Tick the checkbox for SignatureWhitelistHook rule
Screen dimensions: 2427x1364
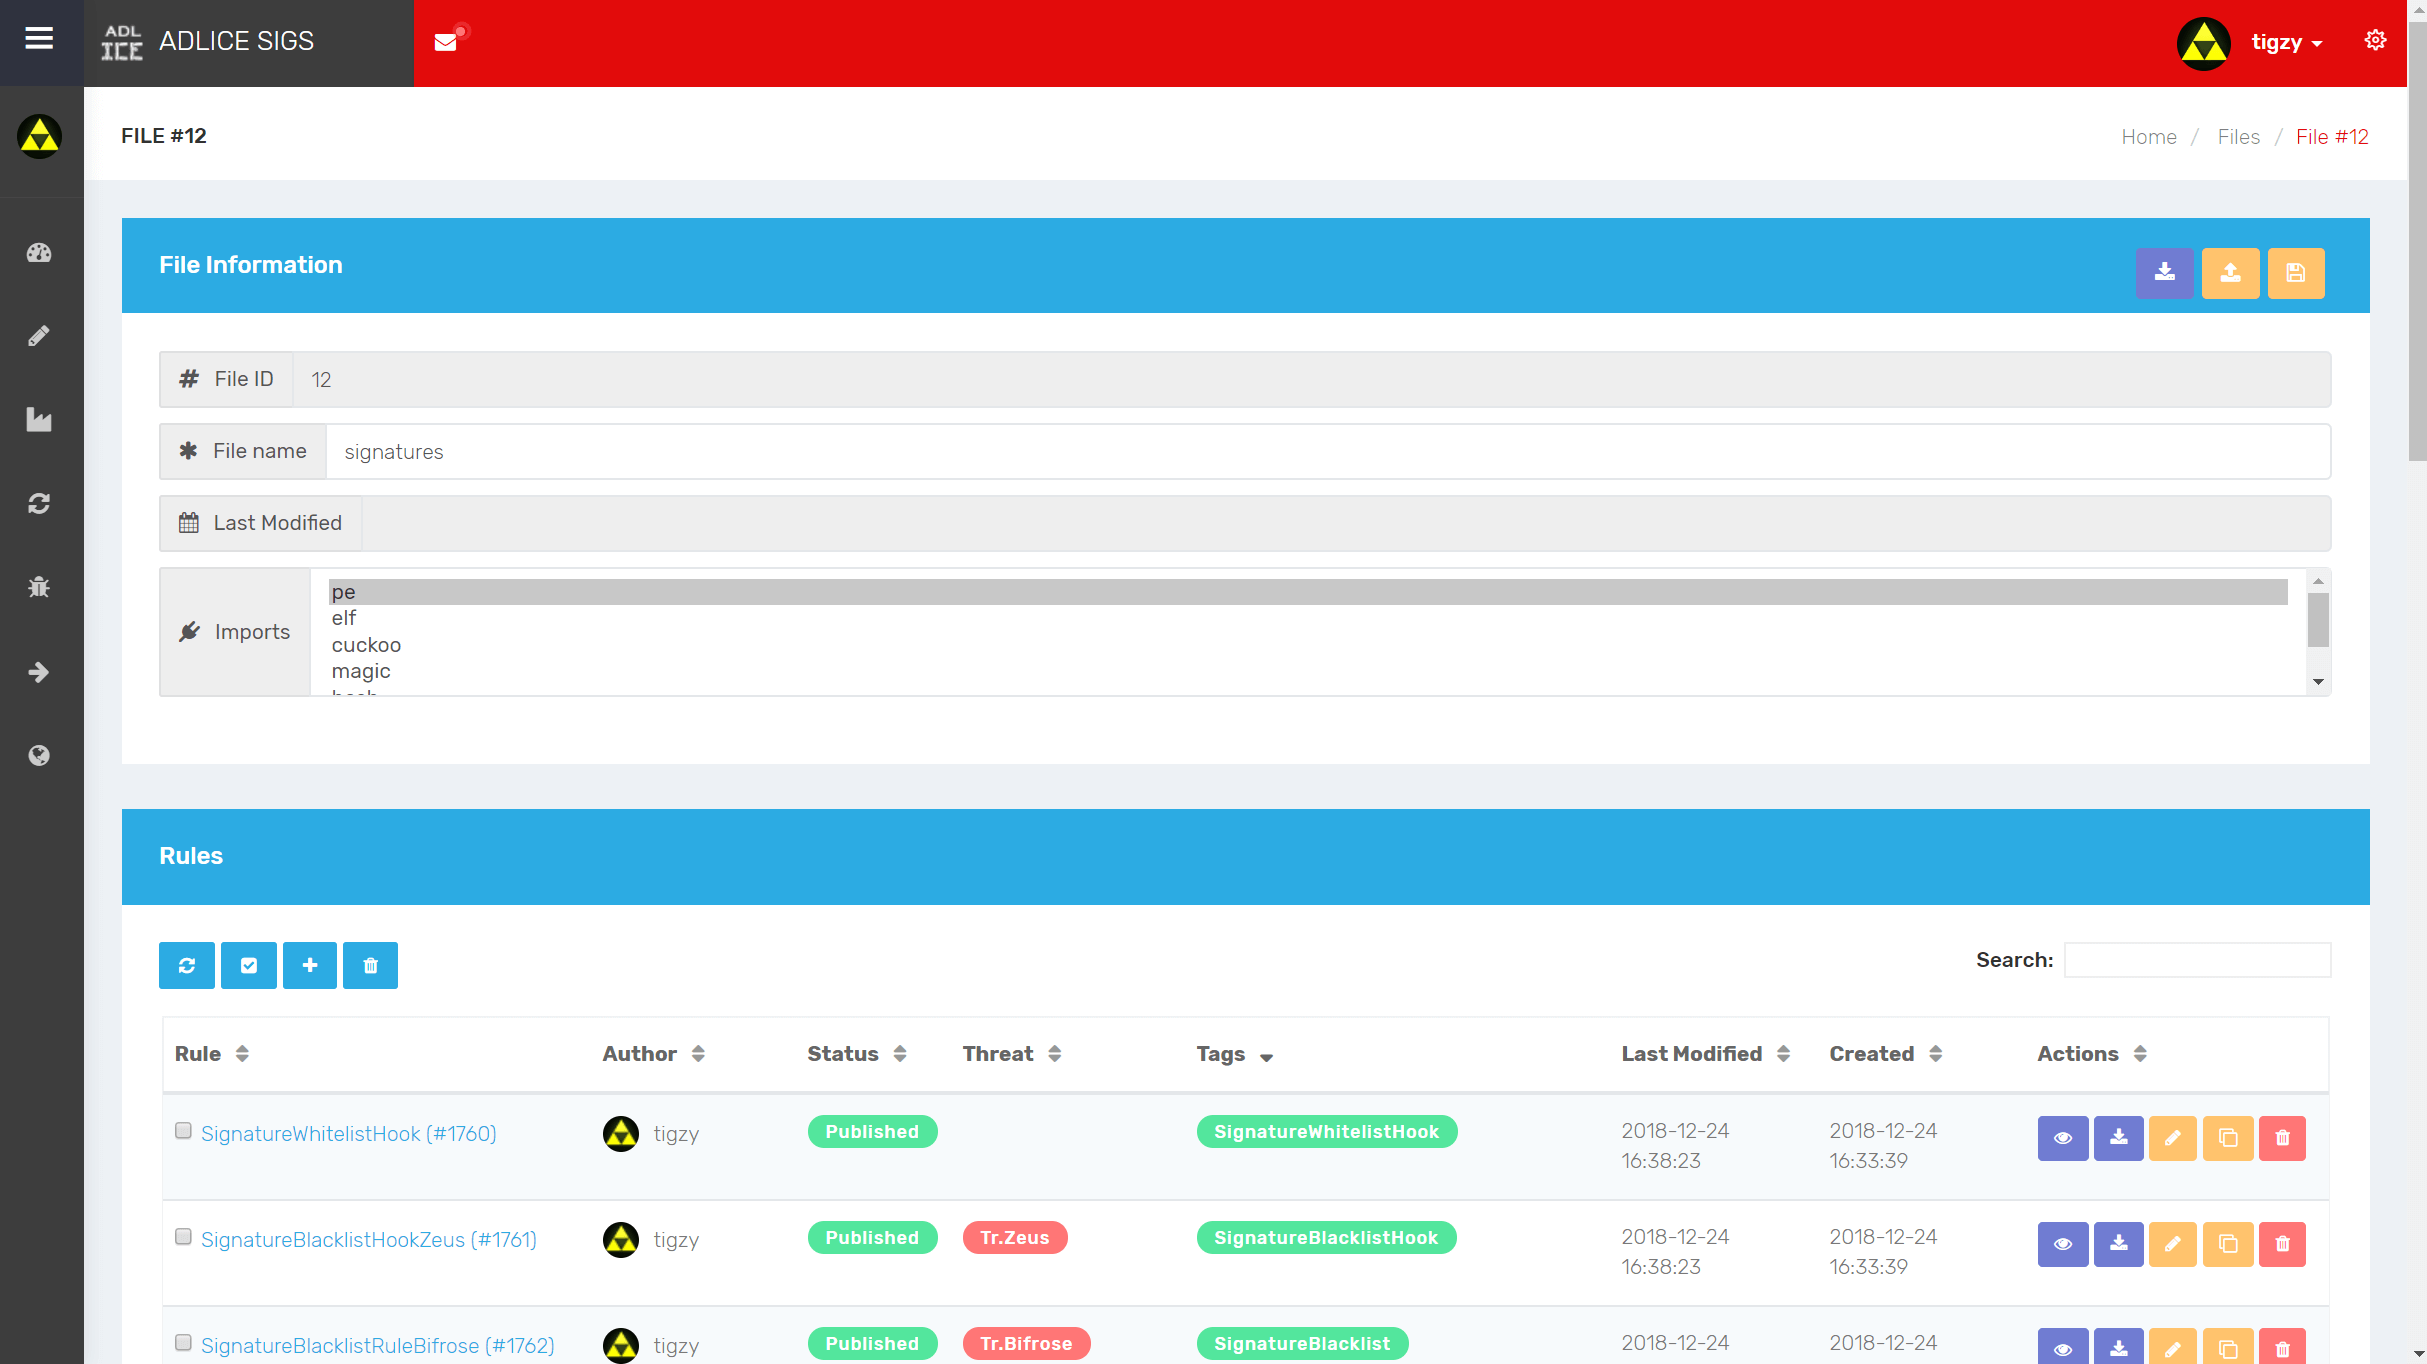[183, 1131]
